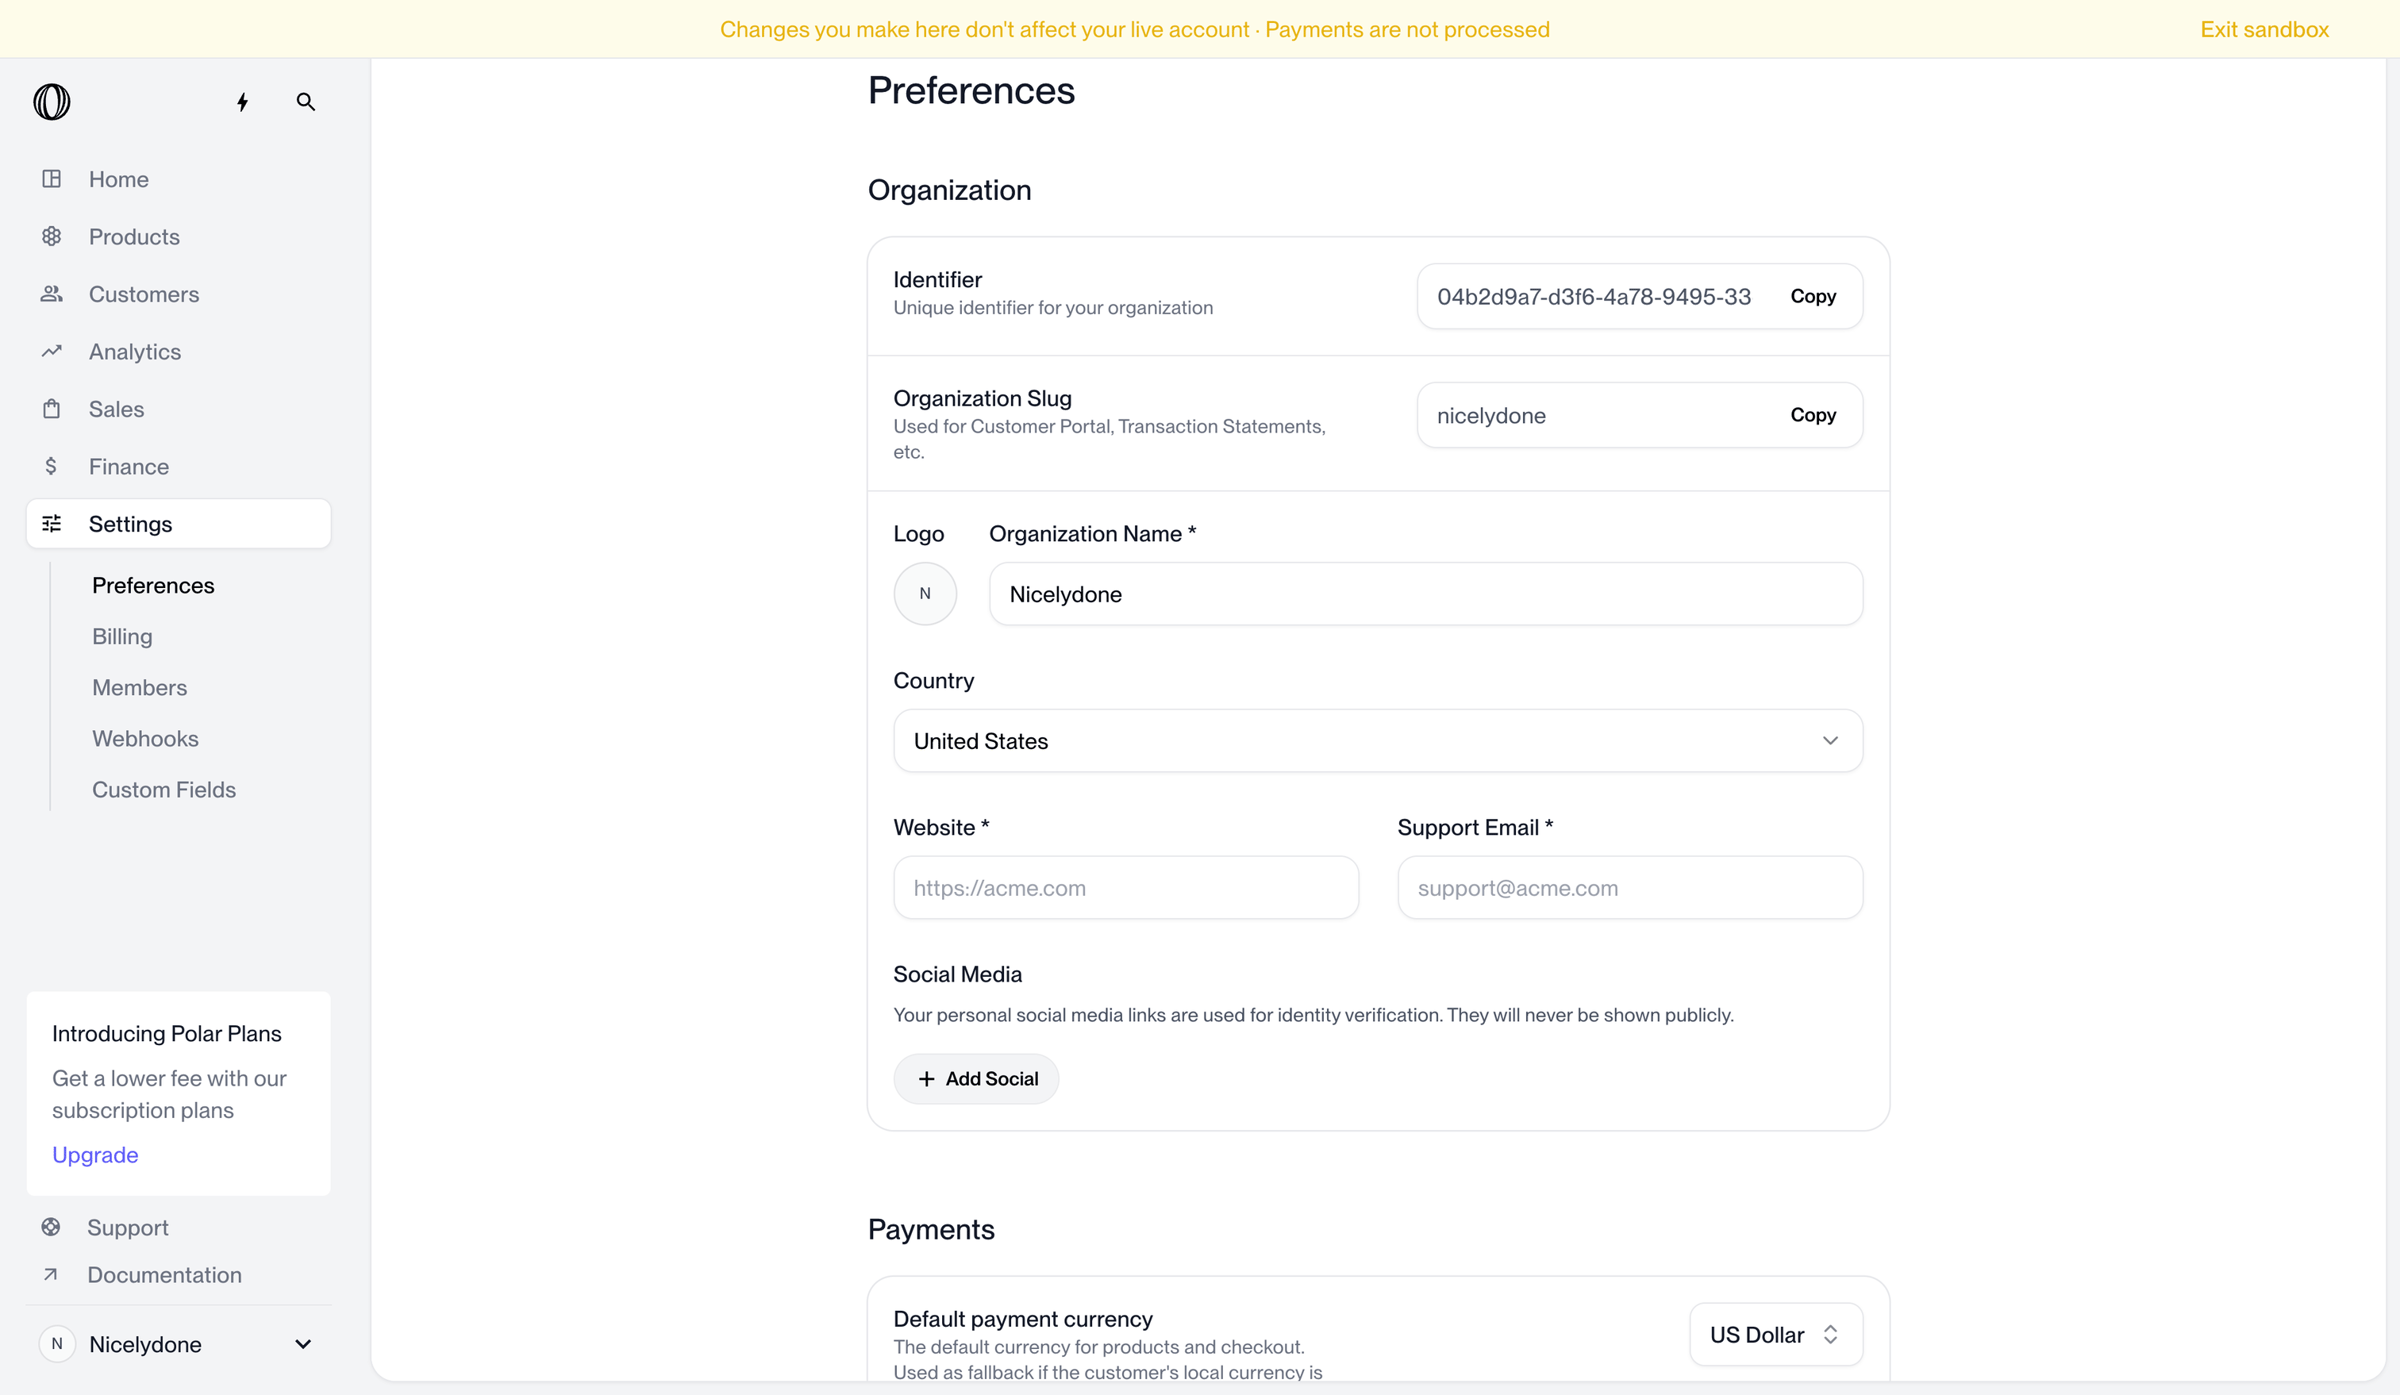This screenshot has height=1395, width=2400.
Task: Expand the Country dropdown
Action: pos(1378,741)
